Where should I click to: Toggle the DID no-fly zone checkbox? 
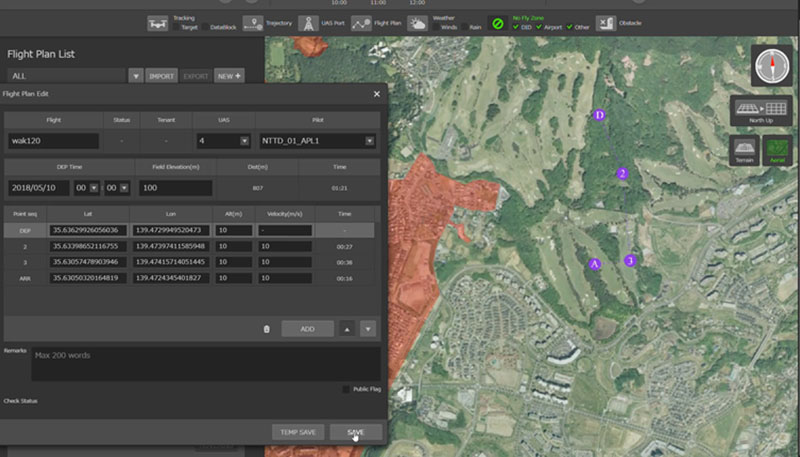pos(514,28)
